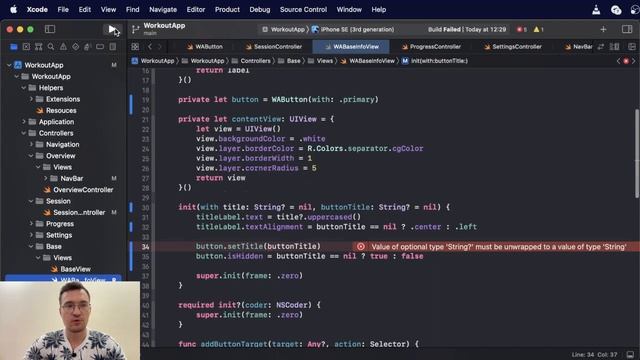This screenshot has height=360, width=640.
Task: Click the error icon on line 34
Action: click(x=361, y=247)
